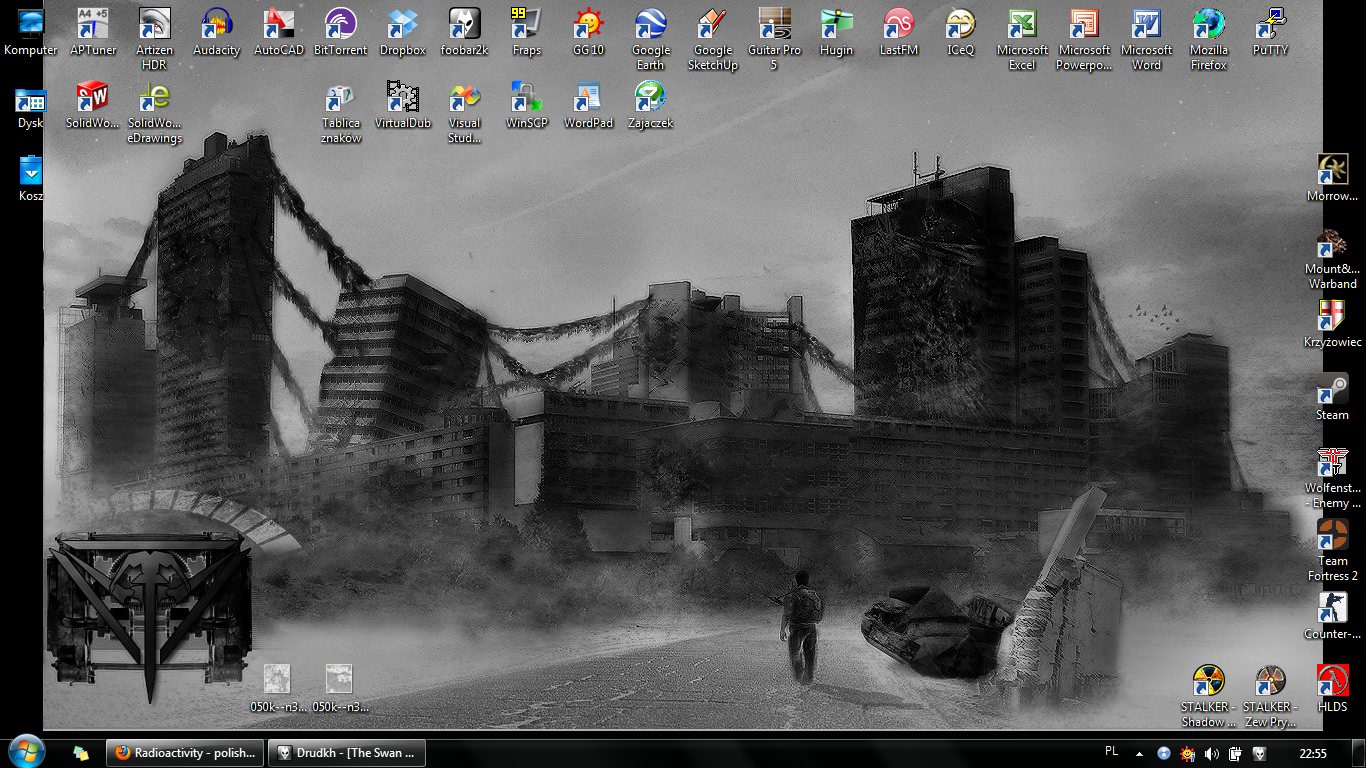Select the Team Fortress 2 icon
The height and width of the screenshot is (768, 1366).
coord(1332,536)
